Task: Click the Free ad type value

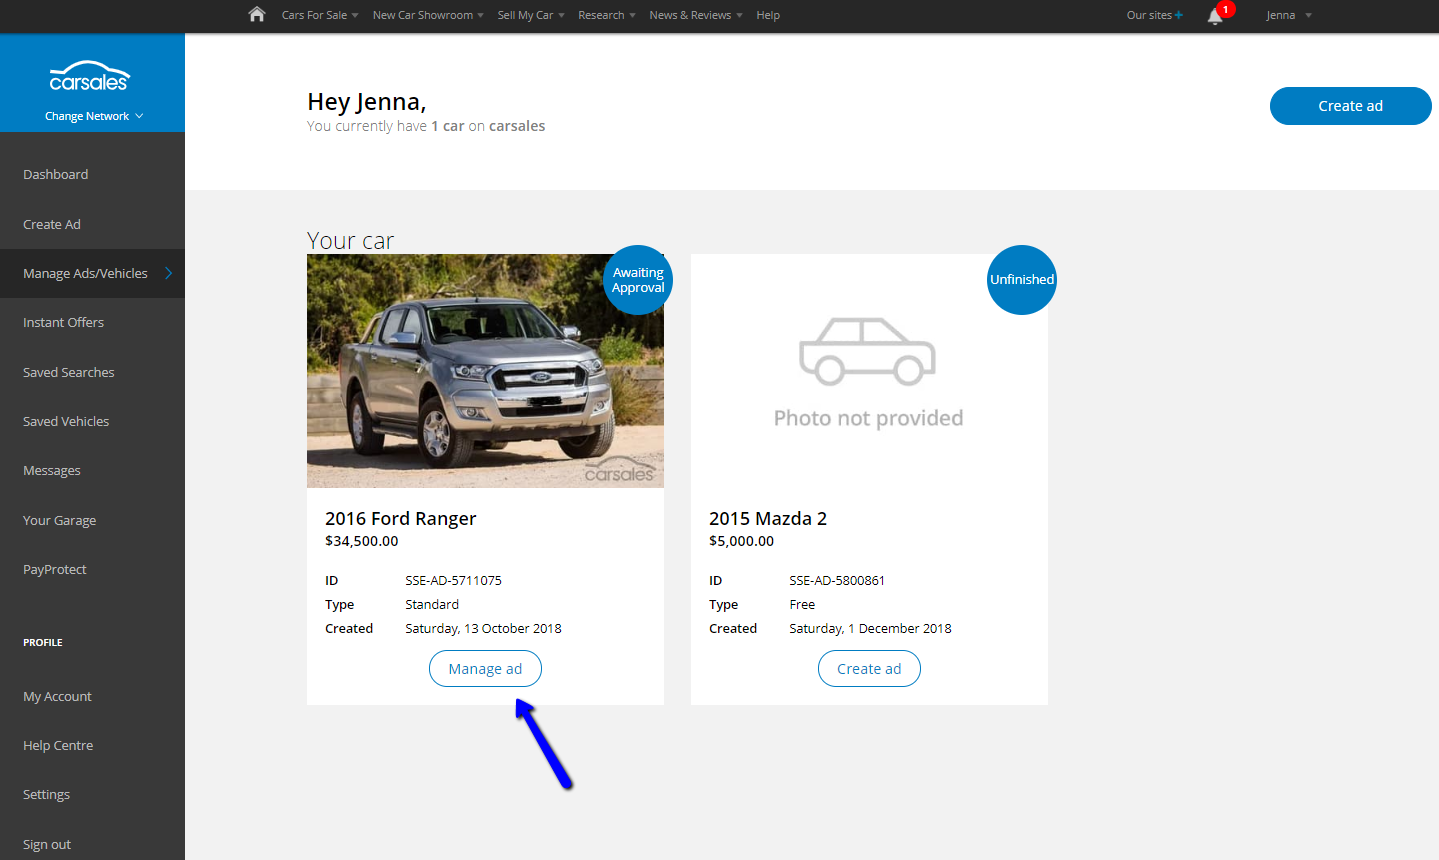Action: click(x=802, y=604)
